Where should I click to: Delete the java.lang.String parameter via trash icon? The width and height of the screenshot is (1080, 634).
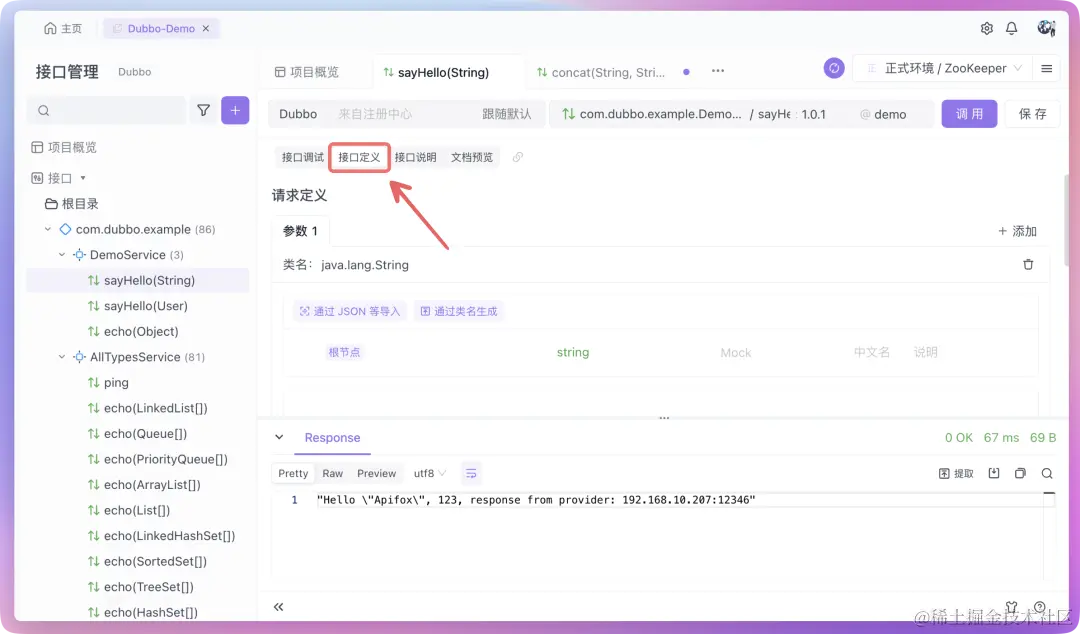[x=1028, y=264]
